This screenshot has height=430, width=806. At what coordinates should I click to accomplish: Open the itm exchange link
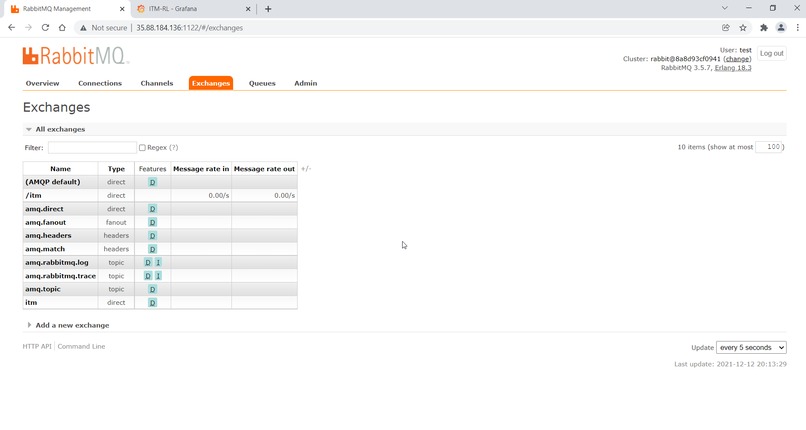(x=31, y=303)
